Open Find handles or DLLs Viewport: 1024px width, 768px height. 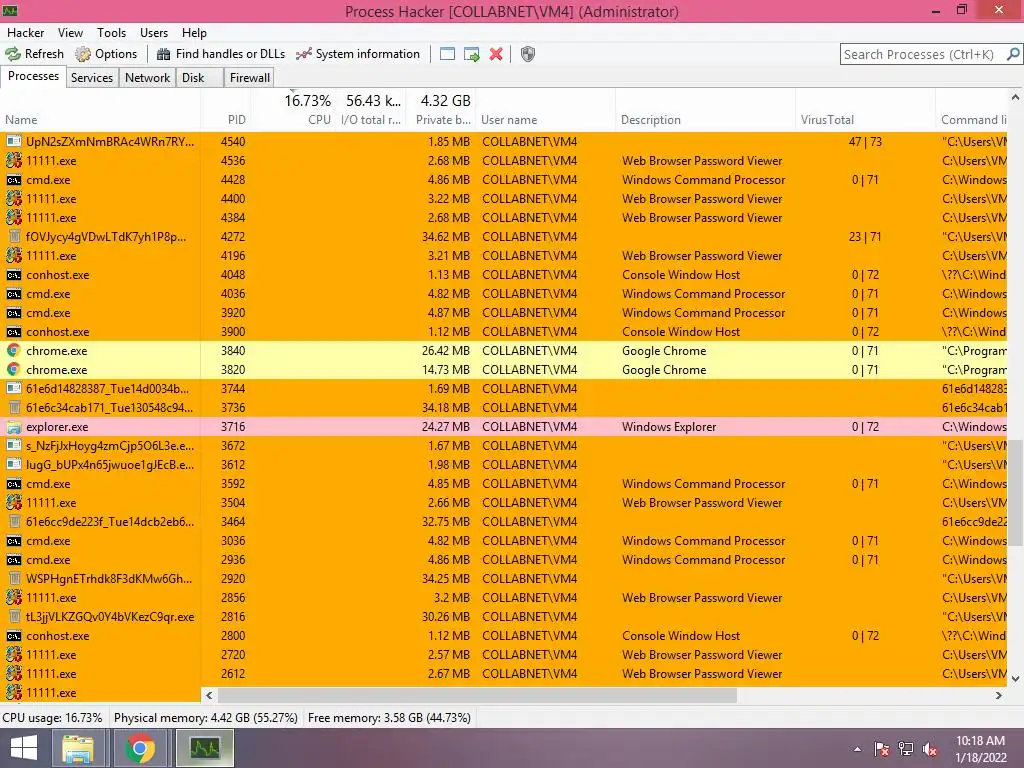(221, 54)
